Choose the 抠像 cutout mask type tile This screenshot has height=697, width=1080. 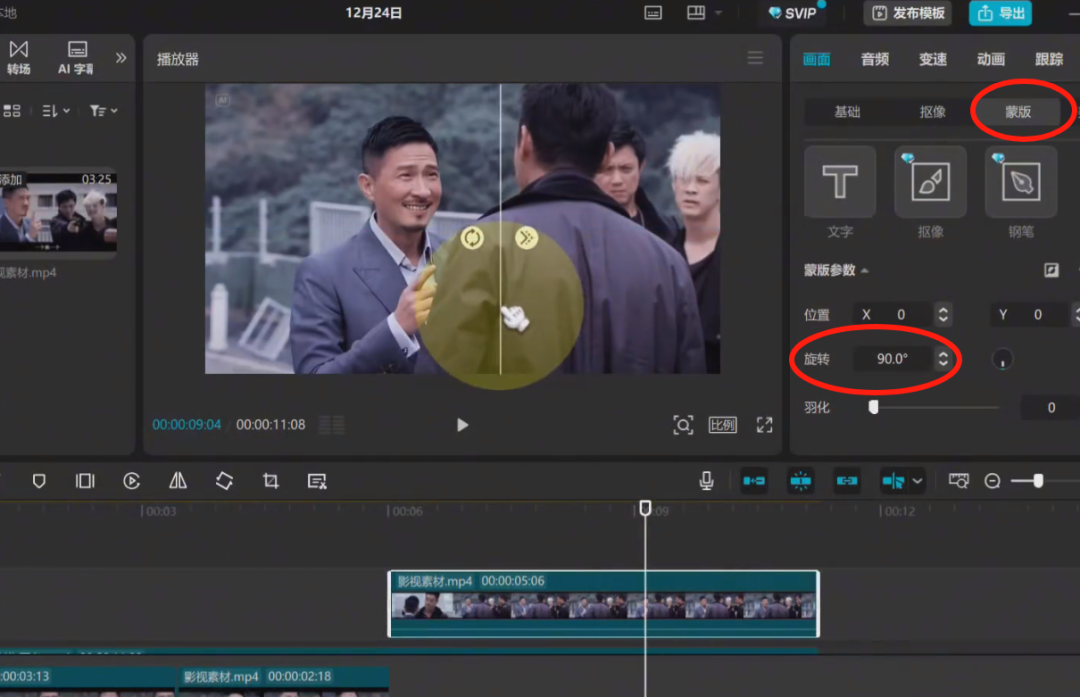click(x=931, y=182)
